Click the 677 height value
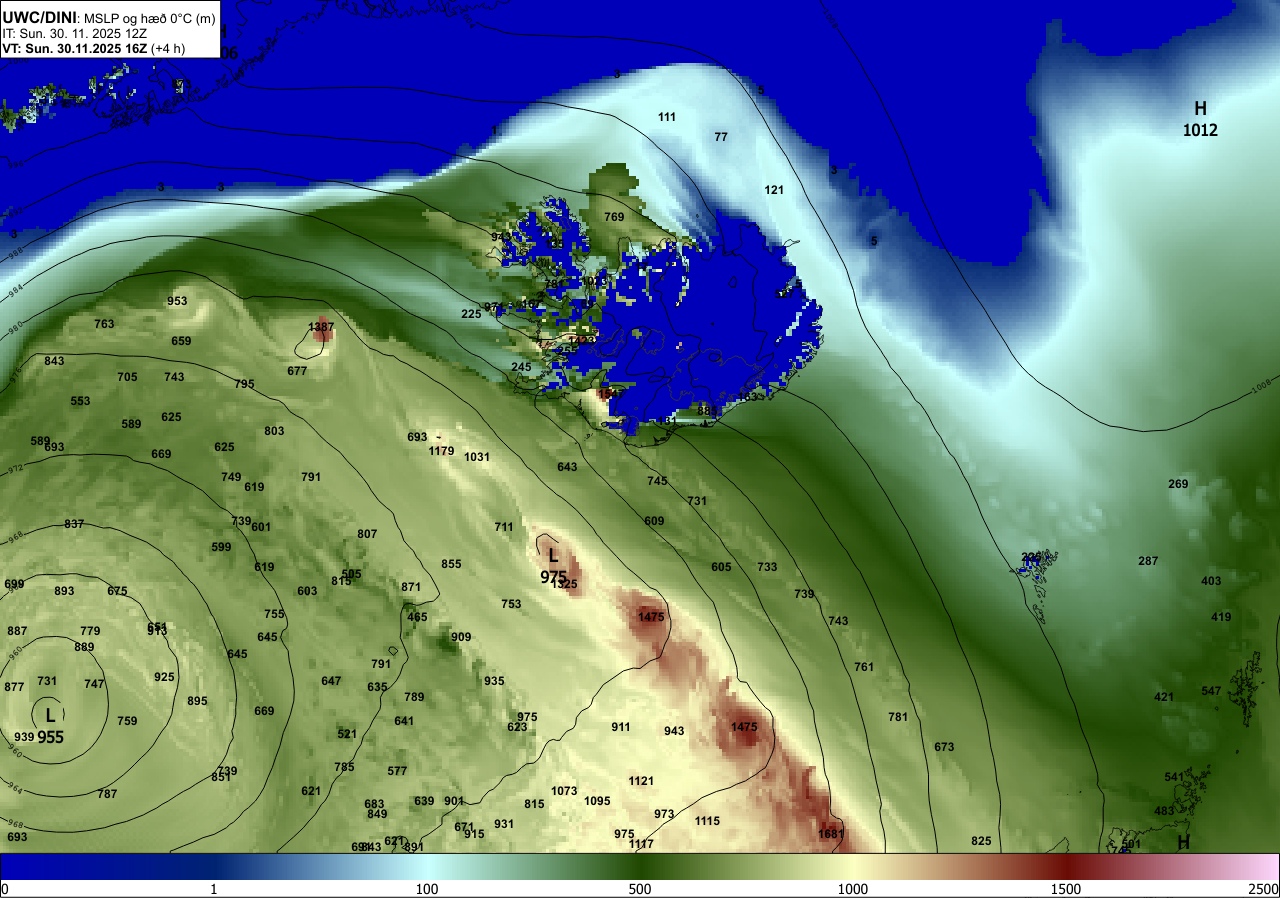The image size is (1280, 898). (297, 371)
